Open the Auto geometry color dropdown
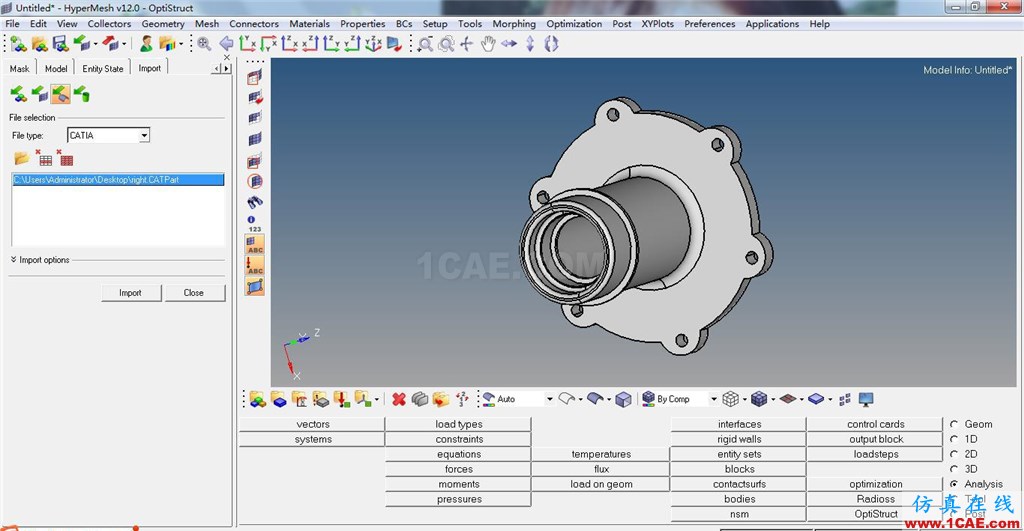The height and width of the screenshot is (531, 1024). (549, 399)
